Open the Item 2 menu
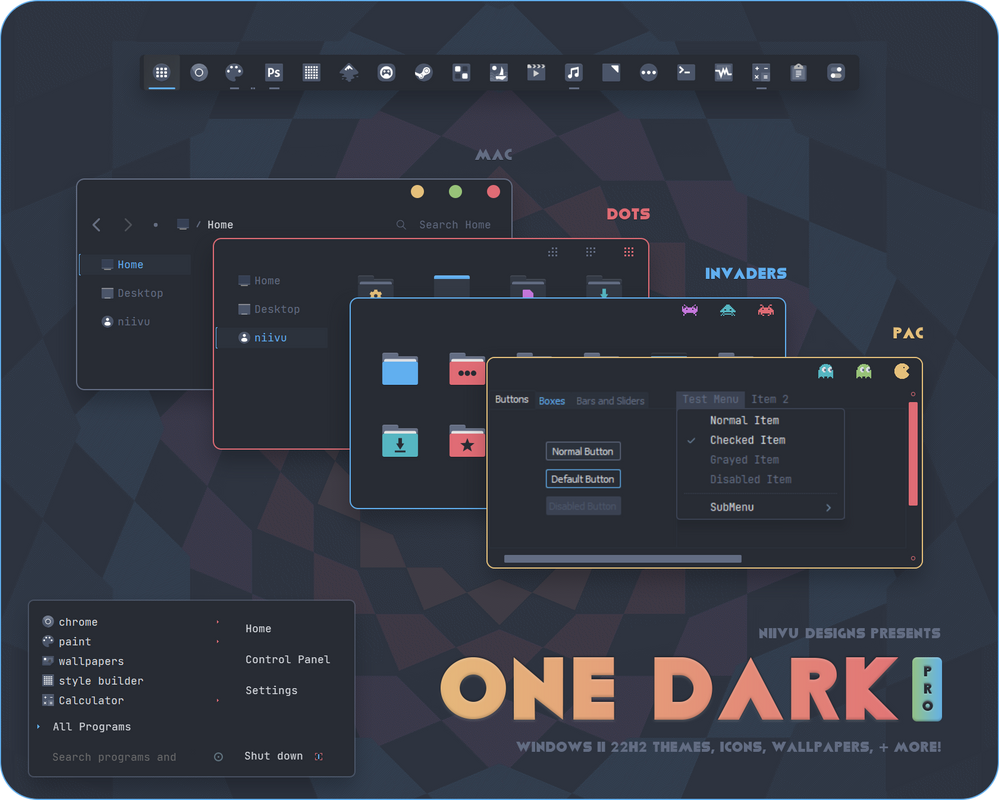 click(x=770, y=399)
